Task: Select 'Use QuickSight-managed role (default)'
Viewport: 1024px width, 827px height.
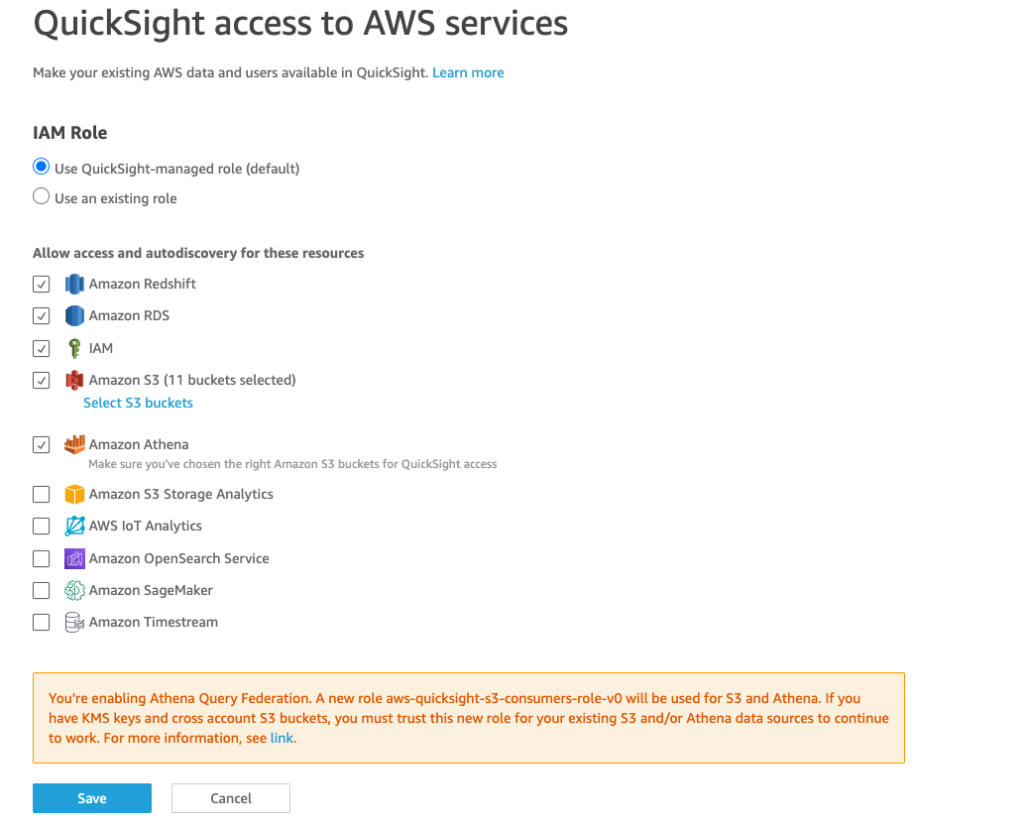Action: [x=41, y=166]
